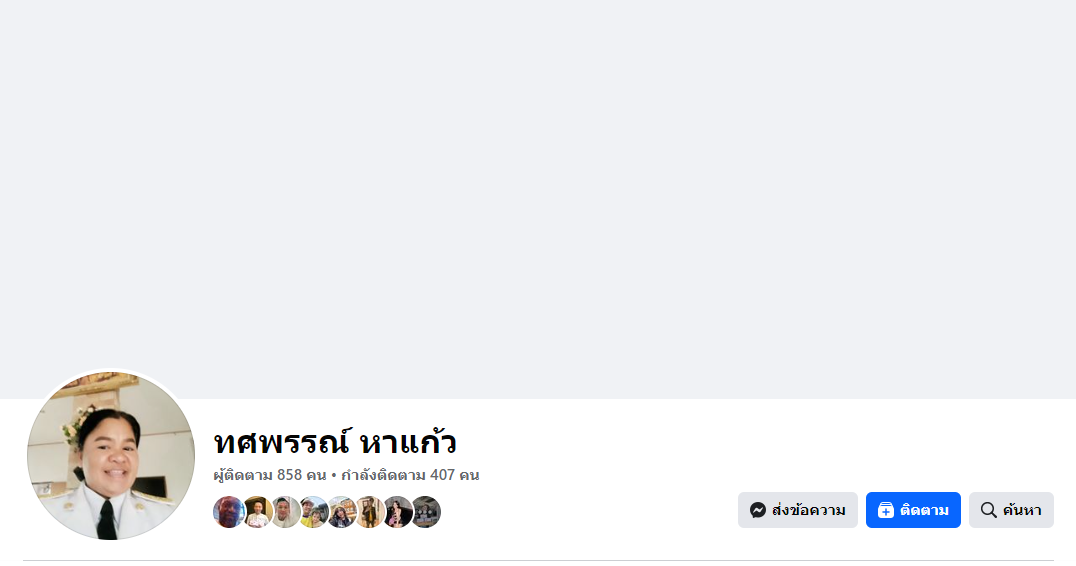Click the profile name ทศพรรณ์ หาแก้ว
1076x566 pixels.
[x=335, y=442]
